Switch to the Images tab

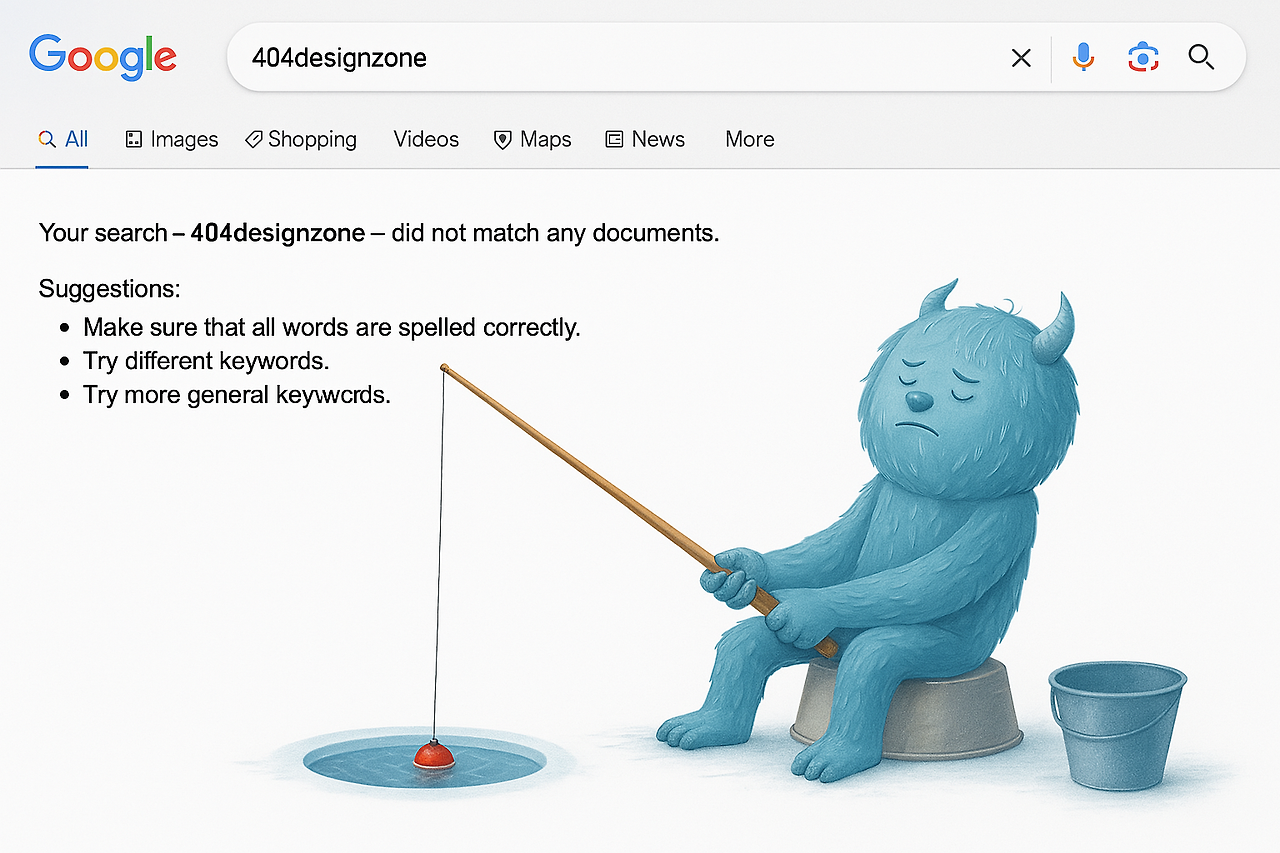pos(183,139)
